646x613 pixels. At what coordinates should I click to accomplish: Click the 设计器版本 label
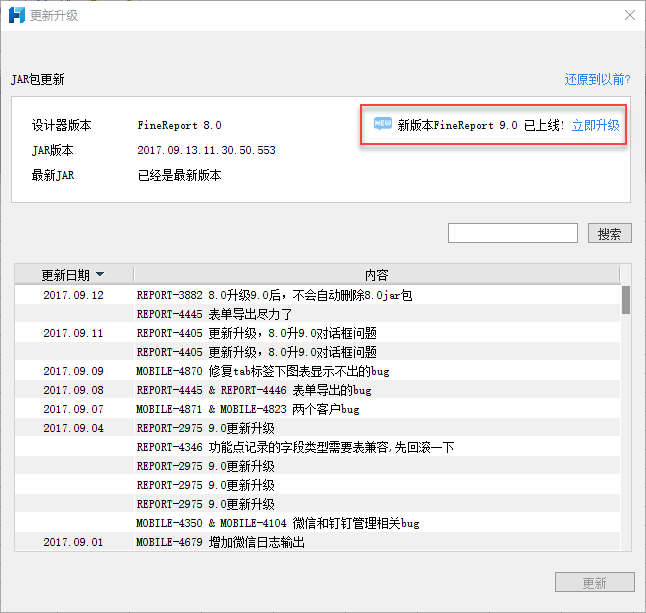[61, 125]
